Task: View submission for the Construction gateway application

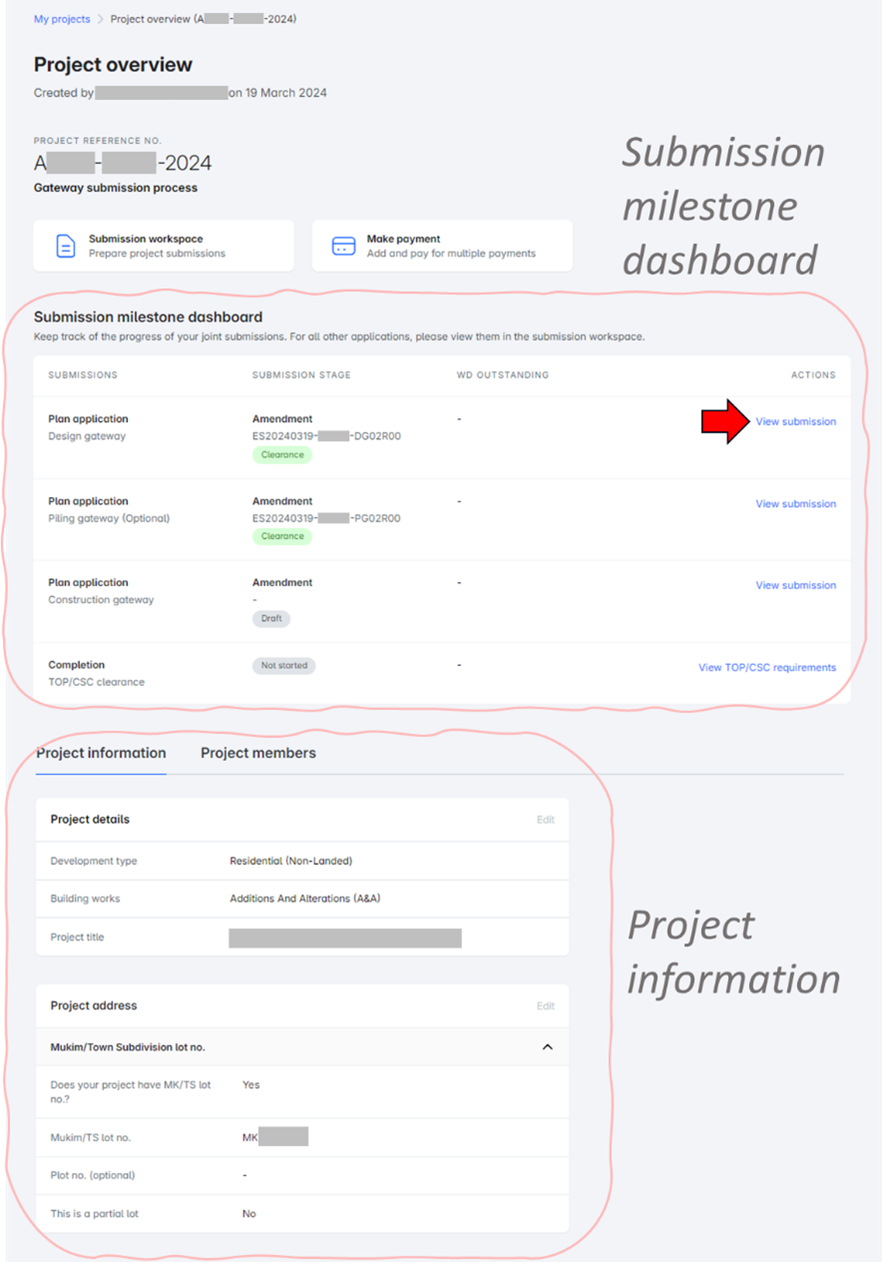Action: click(795, 585)
